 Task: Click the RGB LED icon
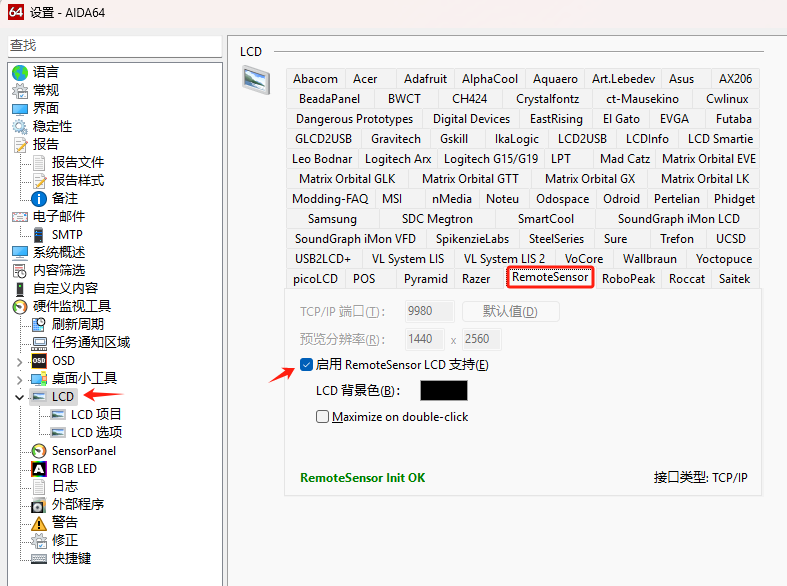tap(39, 469)
